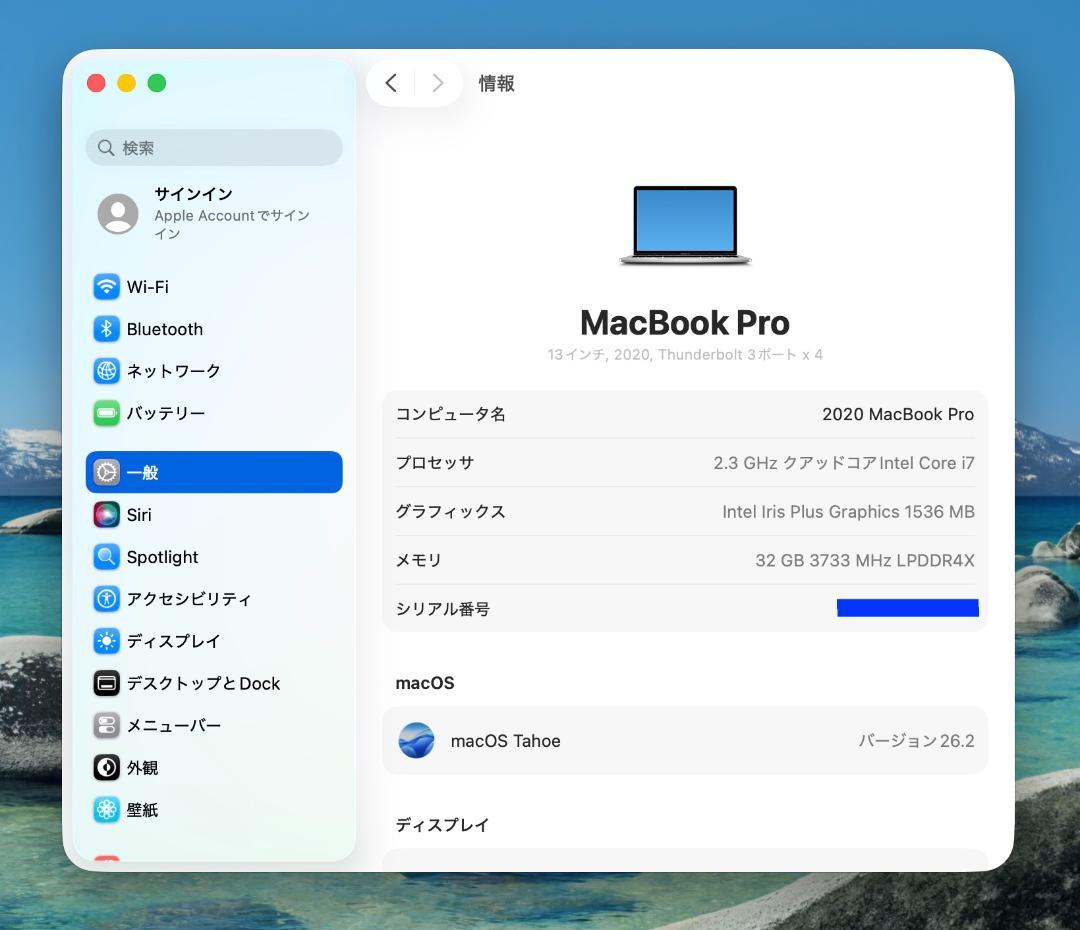This screenshot has height=930, width=1080.
Task: Click the forward navigation chevron
Action: pos(437,83)
